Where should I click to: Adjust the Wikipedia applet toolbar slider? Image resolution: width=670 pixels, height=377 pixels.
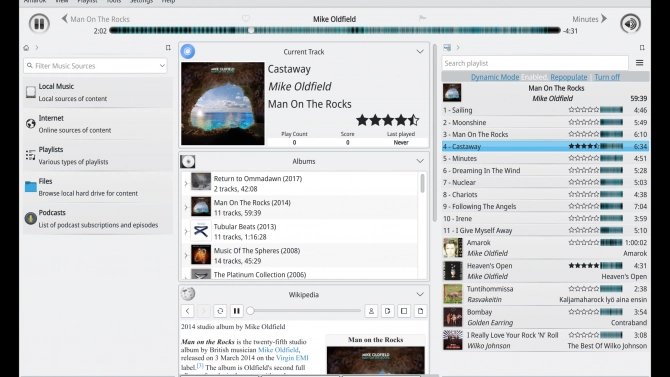coord(304,311)
